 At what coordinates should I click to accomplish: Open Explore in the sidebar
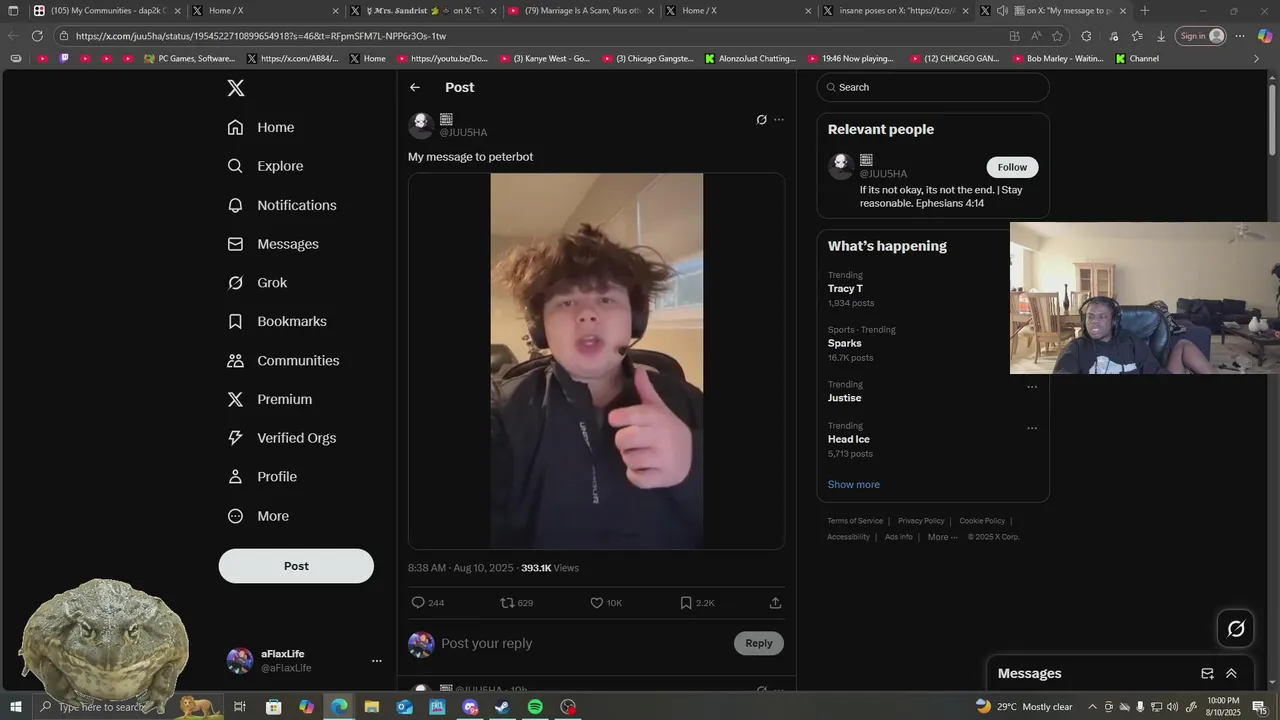[265, 166]
